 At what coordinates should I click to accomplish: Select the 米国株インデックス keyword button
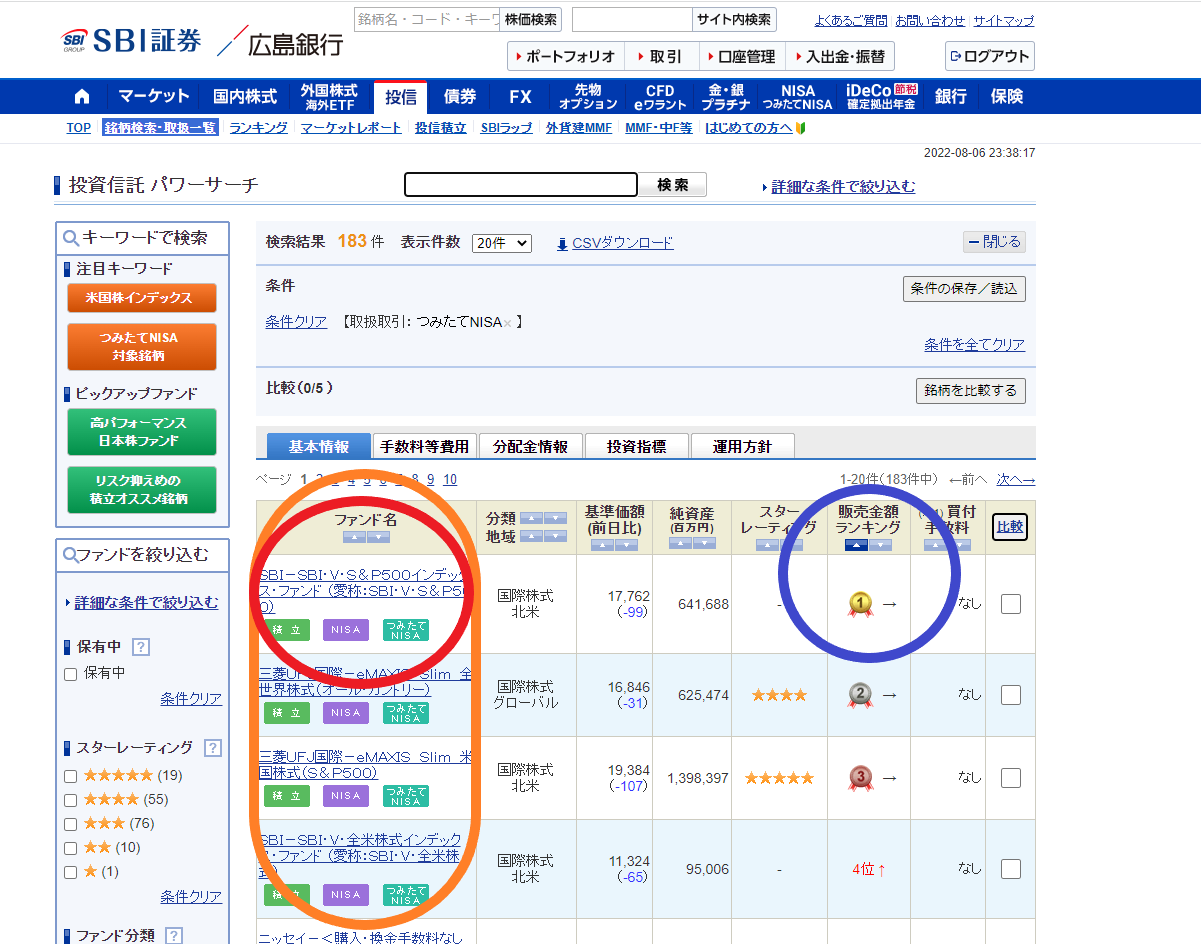[142, 298]
